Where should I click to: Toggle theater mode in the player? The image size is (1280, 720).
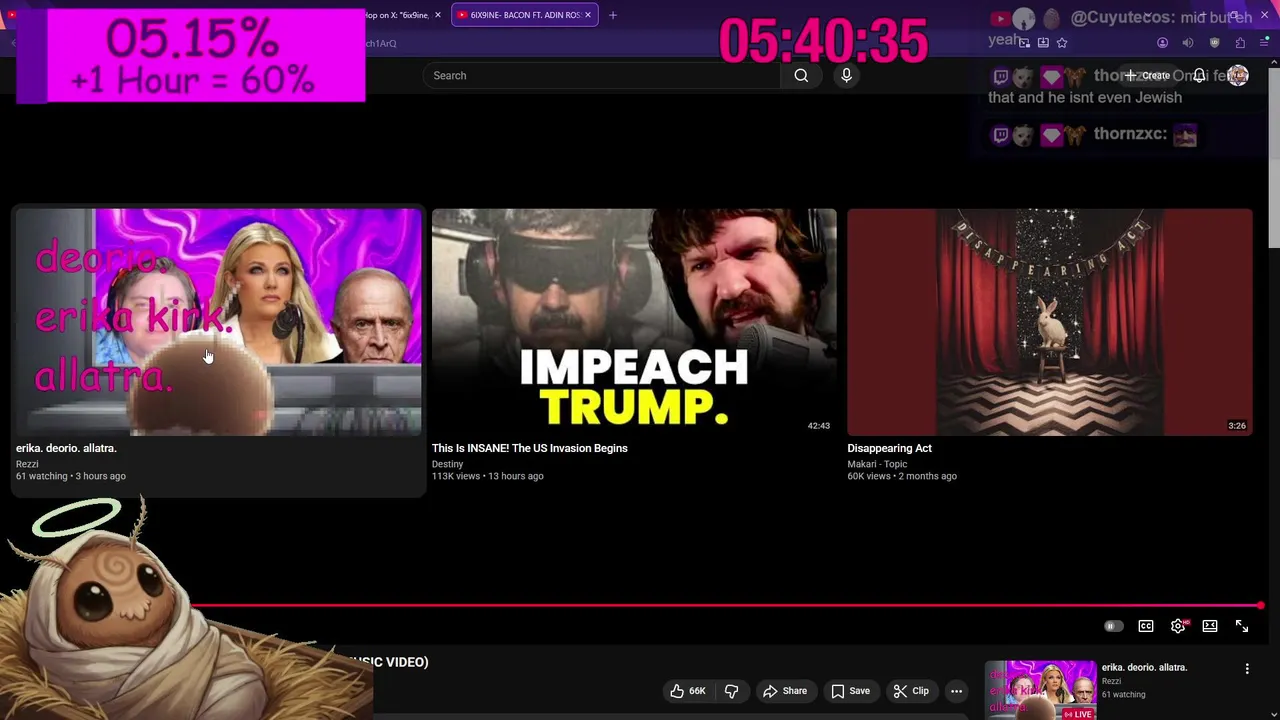click(1210, 626)
